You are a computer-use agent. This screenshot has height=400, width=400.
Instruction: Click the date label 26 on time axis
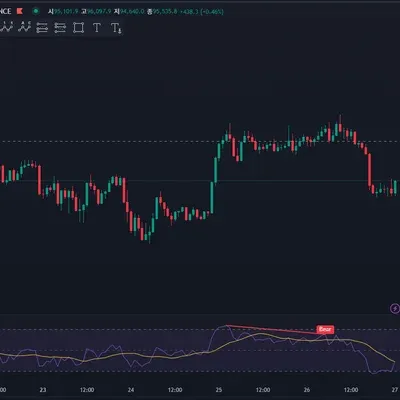(307, 390)
